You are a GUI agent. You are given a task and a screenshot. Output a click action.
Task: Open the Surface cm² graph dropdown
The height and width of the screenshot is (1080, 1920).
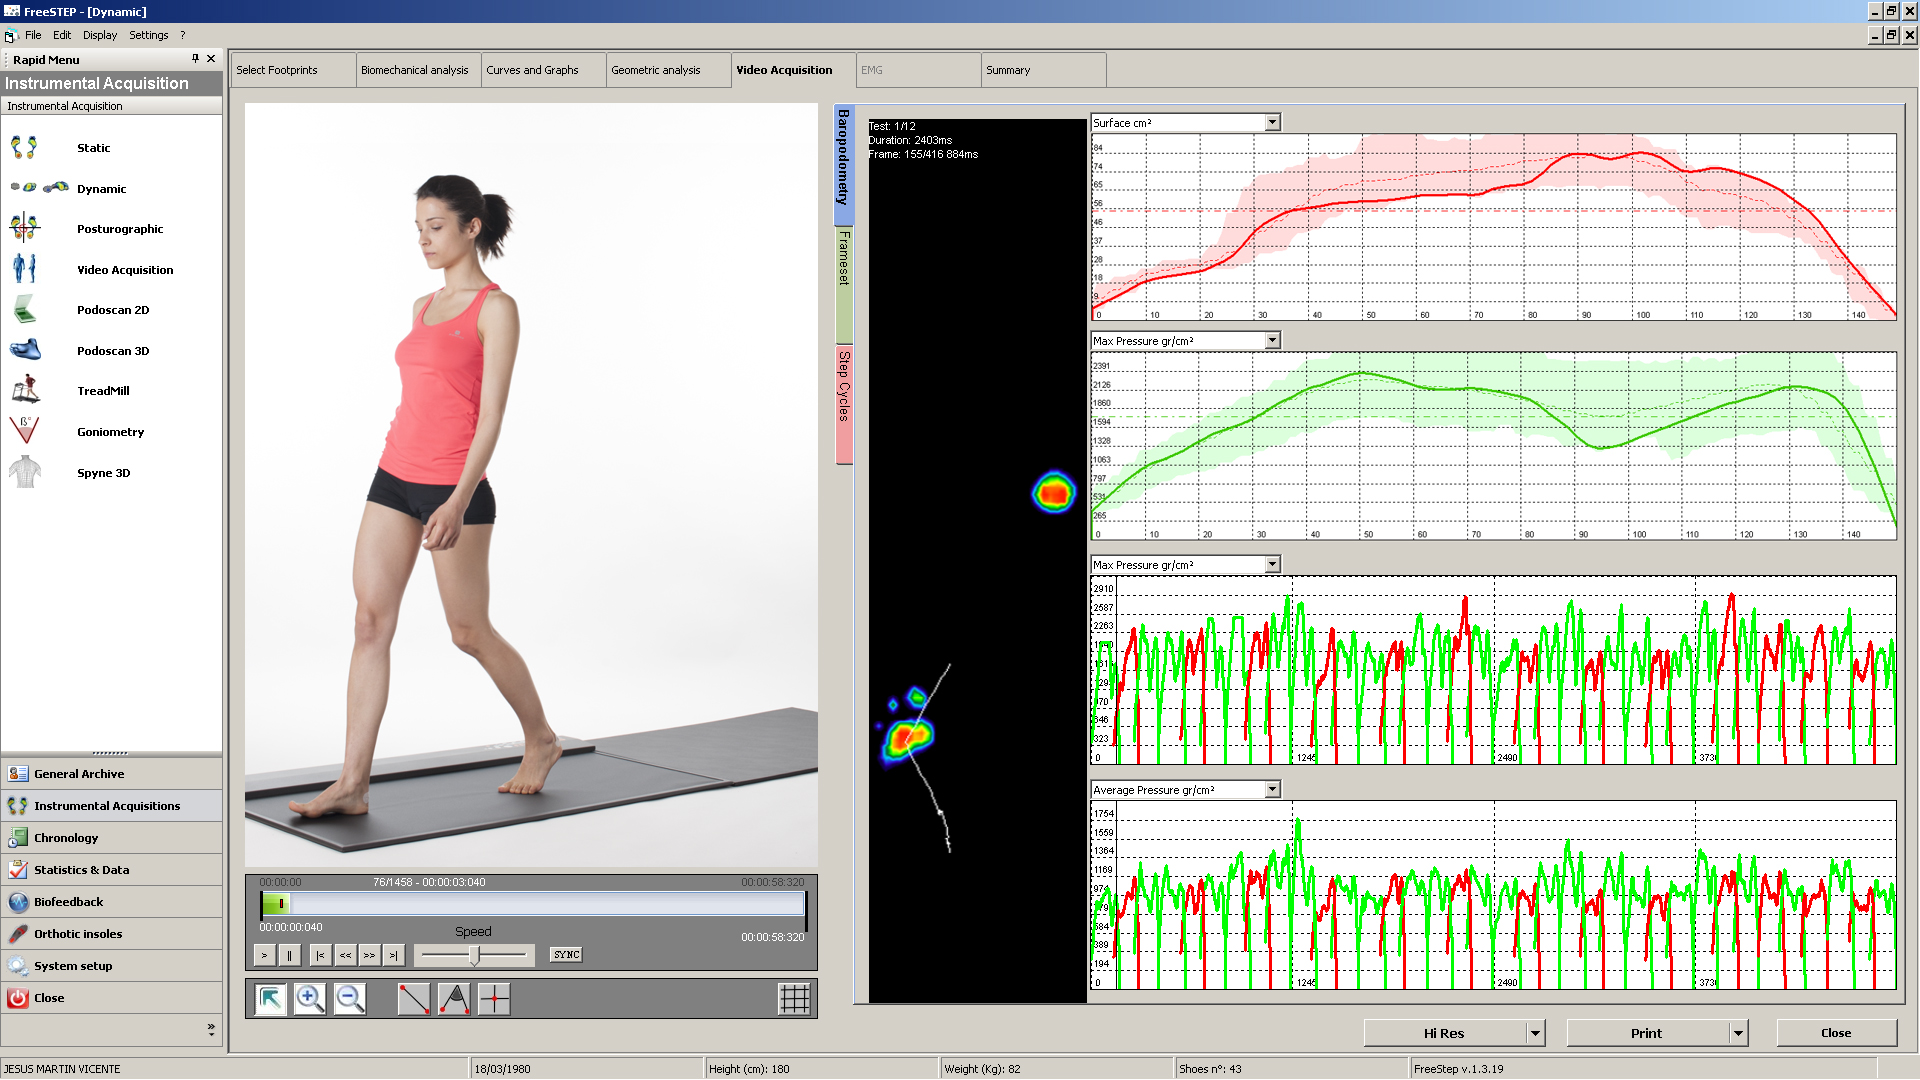(x=1272, y=123)
